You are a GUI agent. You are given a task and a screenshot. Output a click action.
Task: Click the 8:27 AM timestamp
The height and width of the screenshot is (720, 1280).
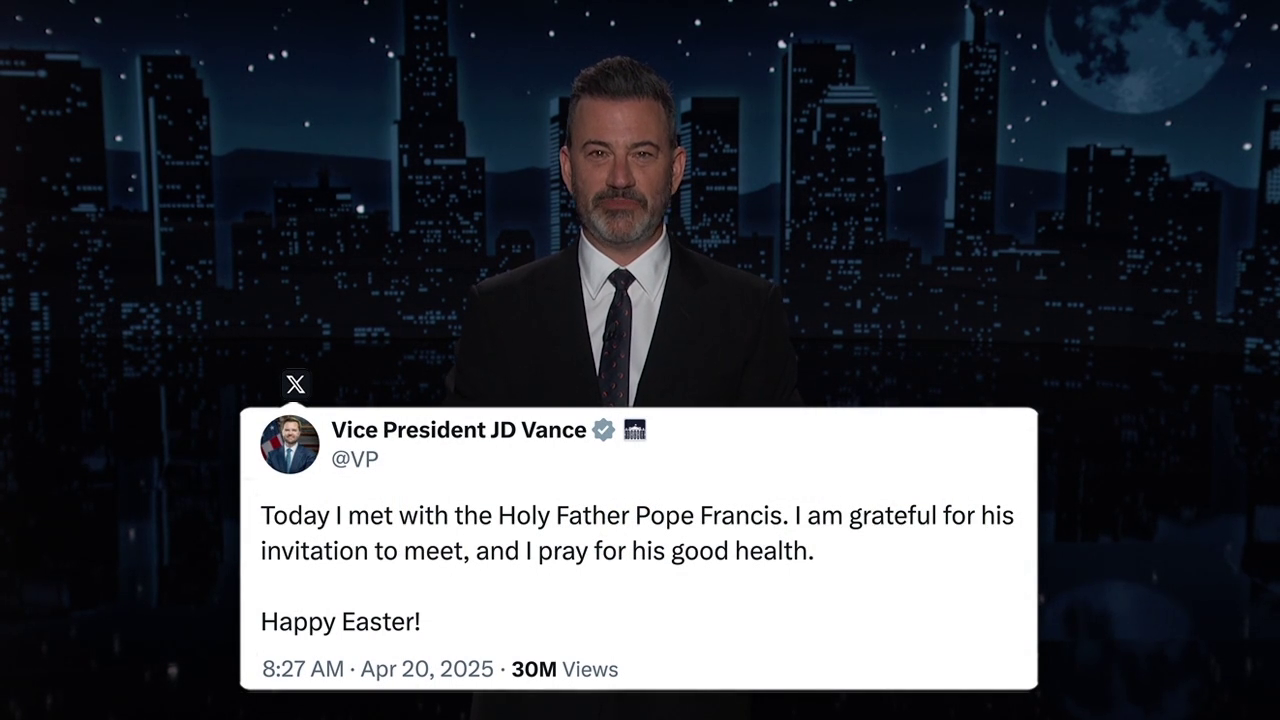tap(303, 669)
